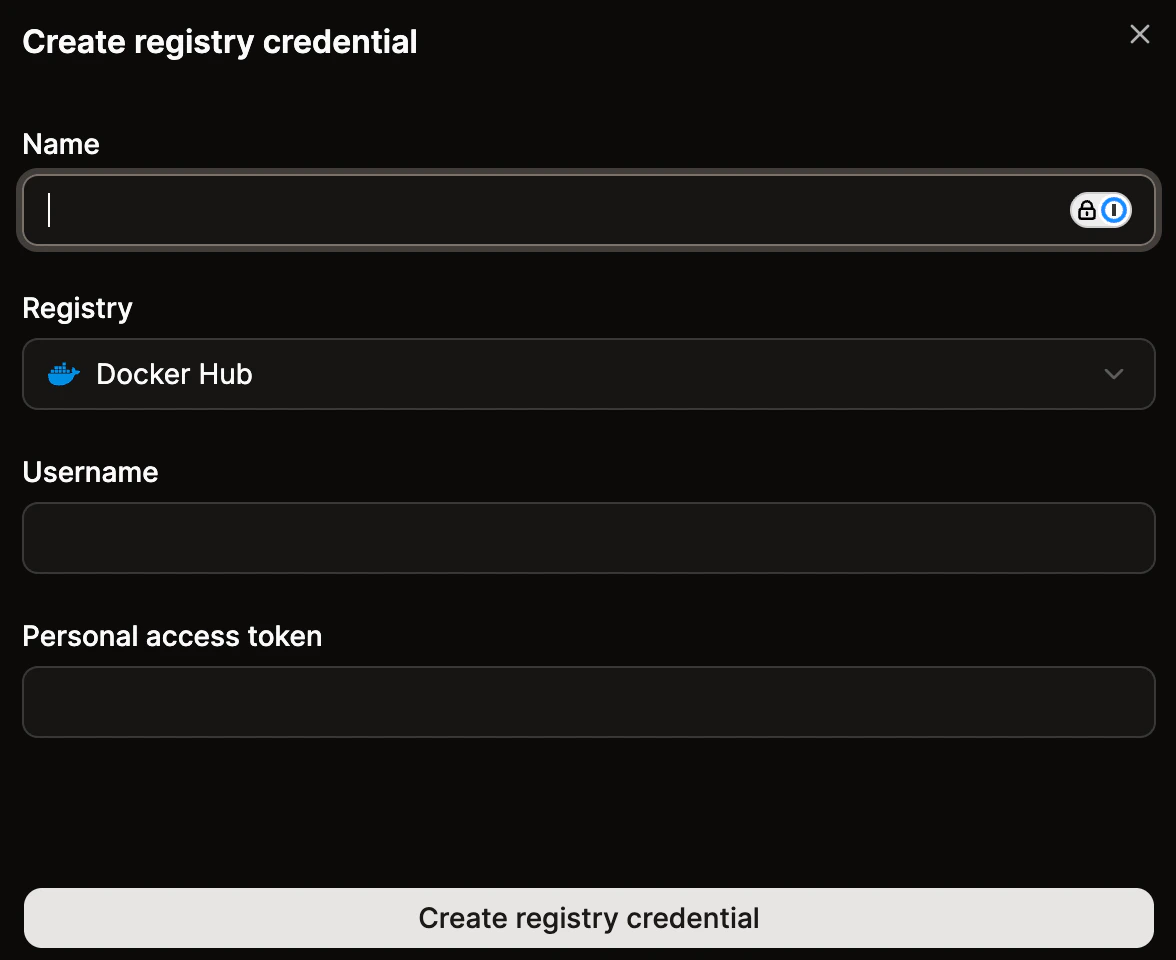Click the Username input box

588,537
